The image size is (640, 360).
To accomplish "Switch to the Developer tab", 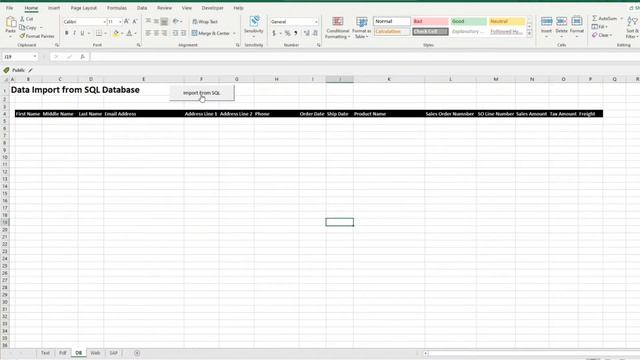I will 213,8.
